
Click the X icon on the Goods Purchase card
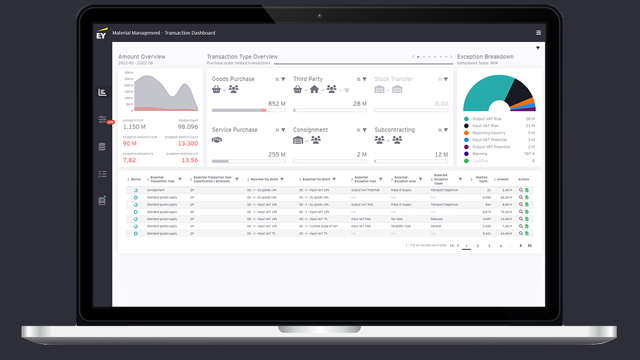(277, 79)
